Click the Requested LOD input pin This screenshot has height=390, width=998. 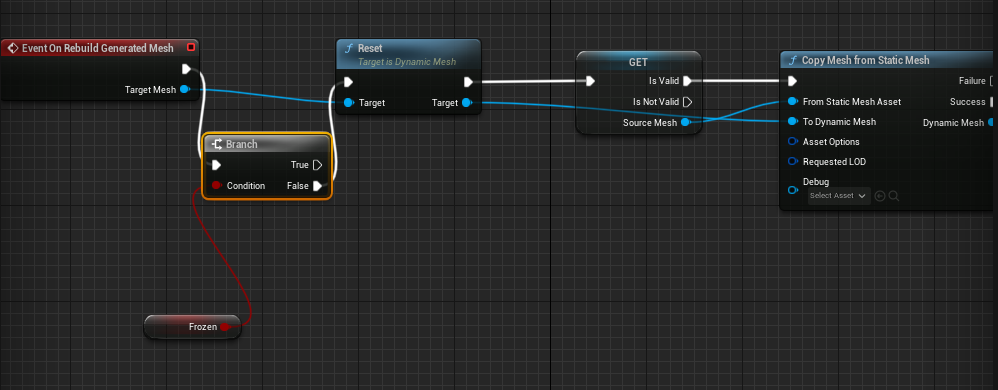(x=792, y=162)
